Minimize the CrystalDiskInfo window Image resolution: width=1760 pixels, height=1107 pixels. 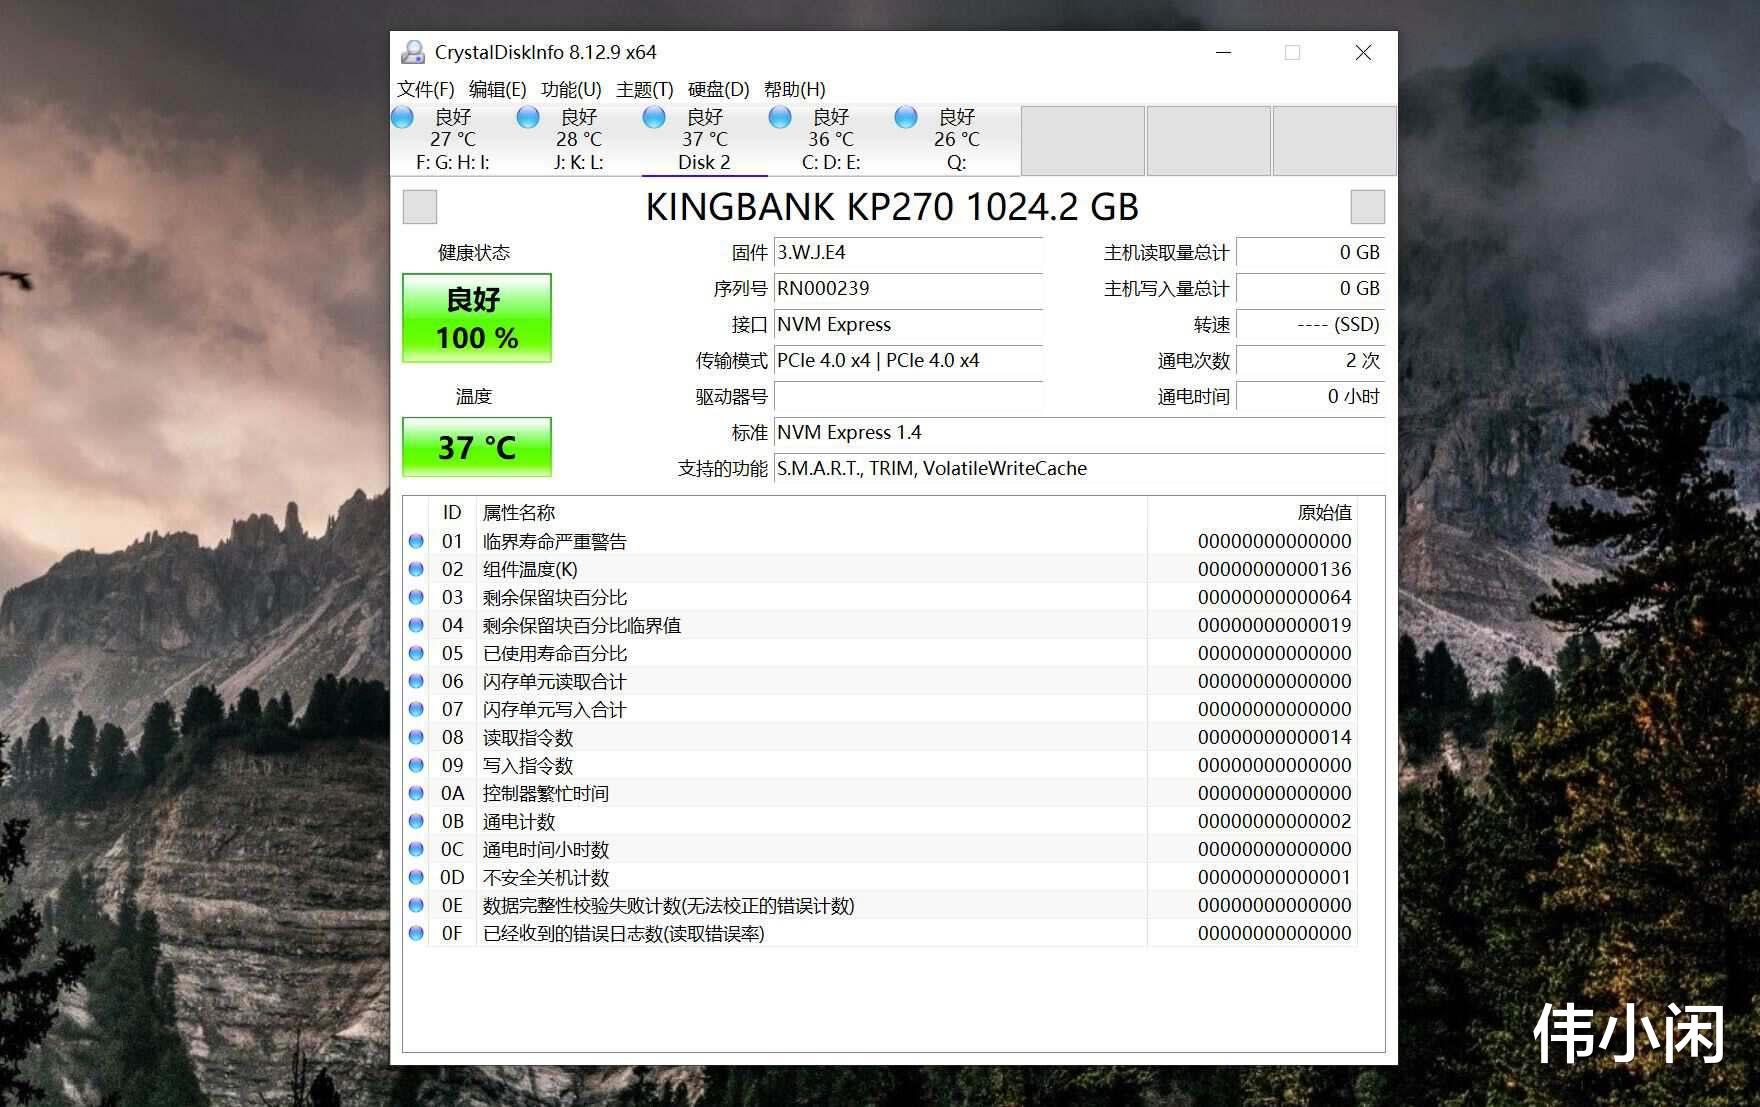pyautogui.click(x=1223, y=52)
